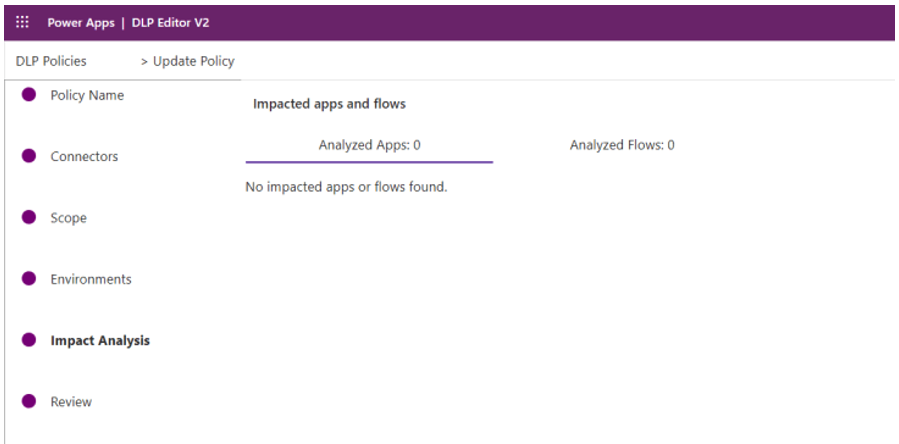This screenshot has width=899, height=444.
Task: Click the purple circle beside Environments
Action: point(29,279)
